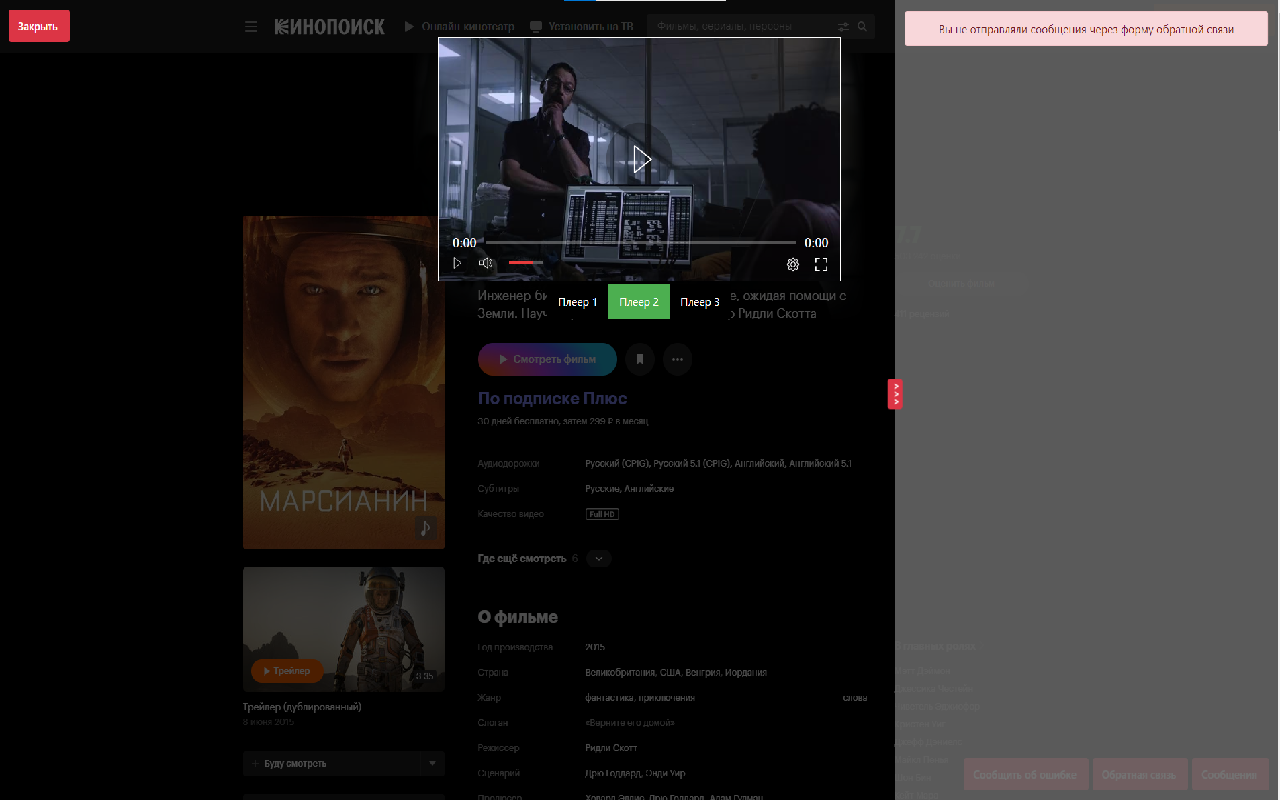Click the КИНОПОИСК logo
This screenshot has height=800, width=1280.
pos(329,27)
